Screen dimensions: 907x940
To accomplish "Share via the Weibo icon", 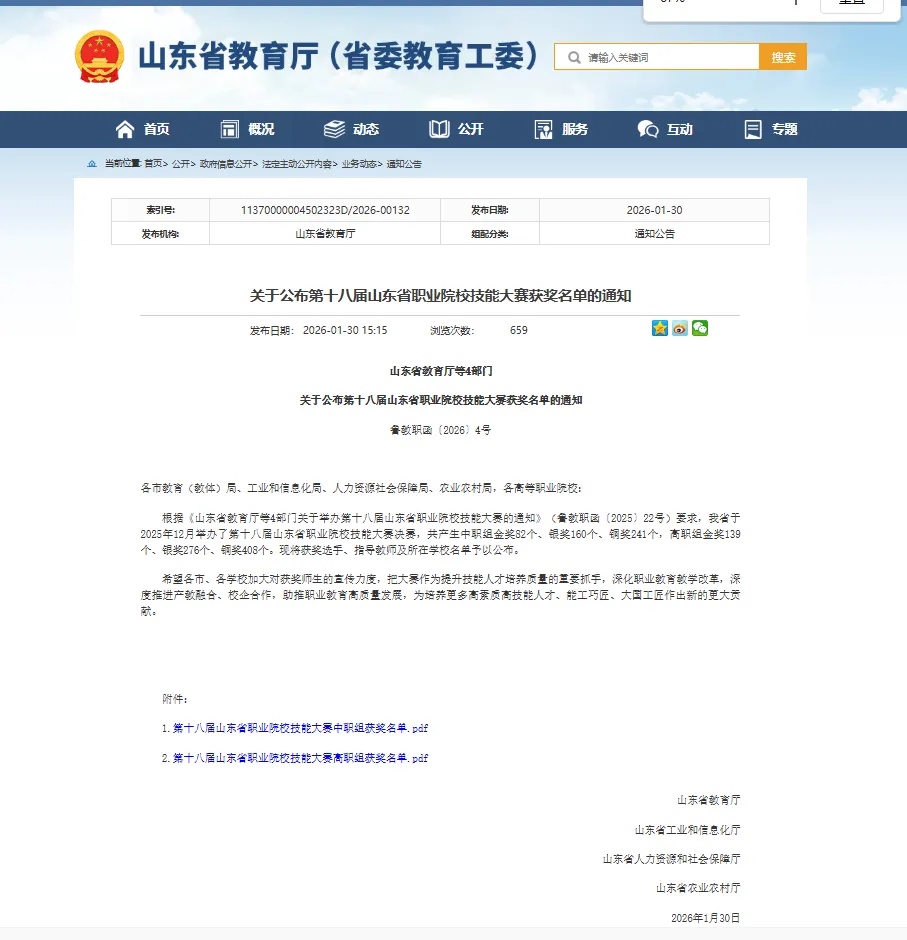I will click(x=680, y=328).
